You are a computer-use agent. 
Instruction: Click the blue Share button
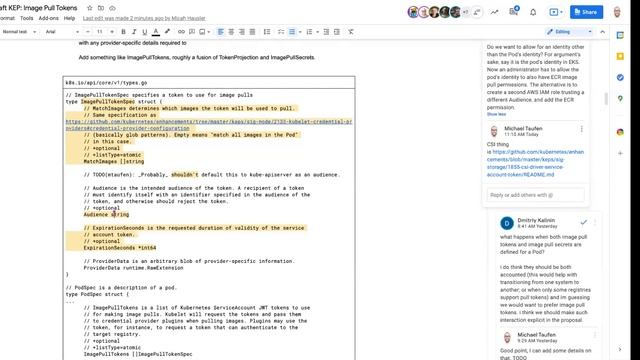point(586,12)
